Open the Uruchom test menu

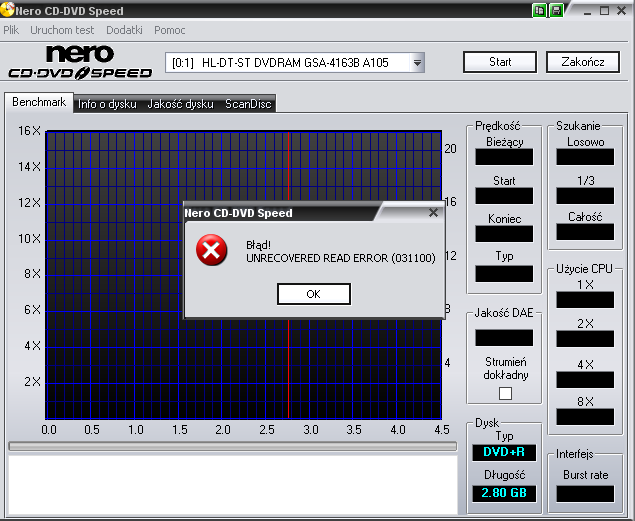[62, 30]
